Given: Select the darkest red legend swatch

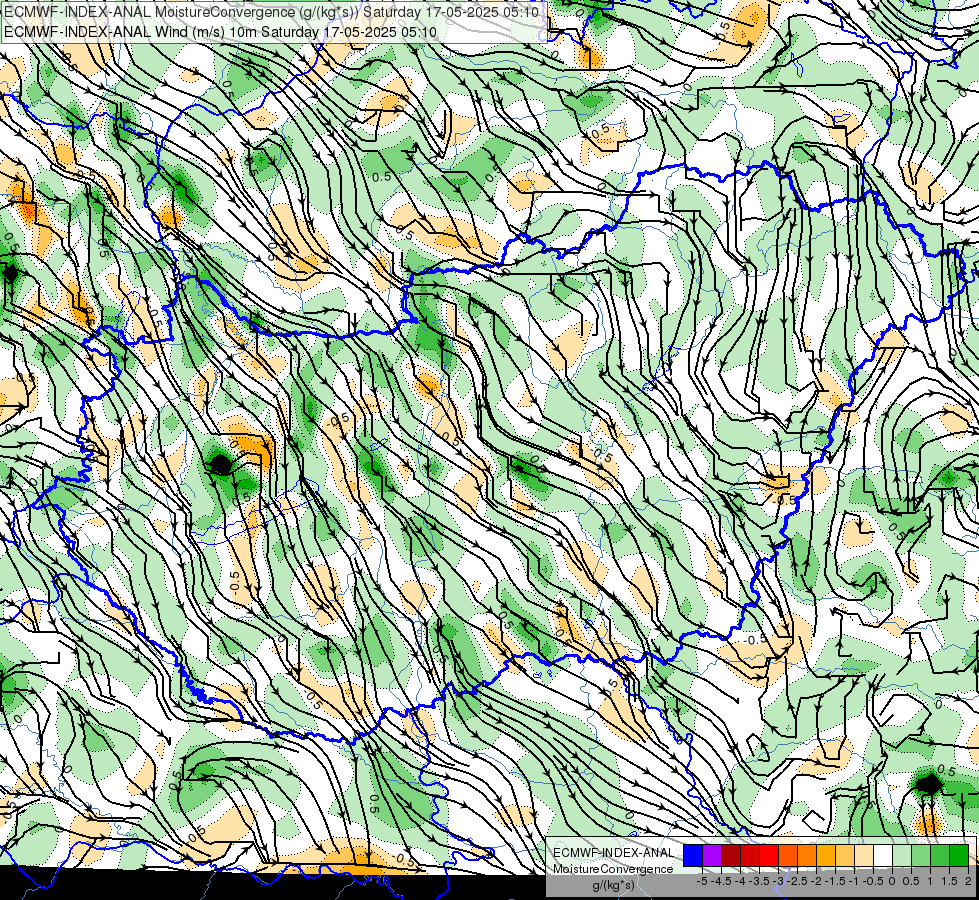Looking at the screenshot, I should (731, 855).
